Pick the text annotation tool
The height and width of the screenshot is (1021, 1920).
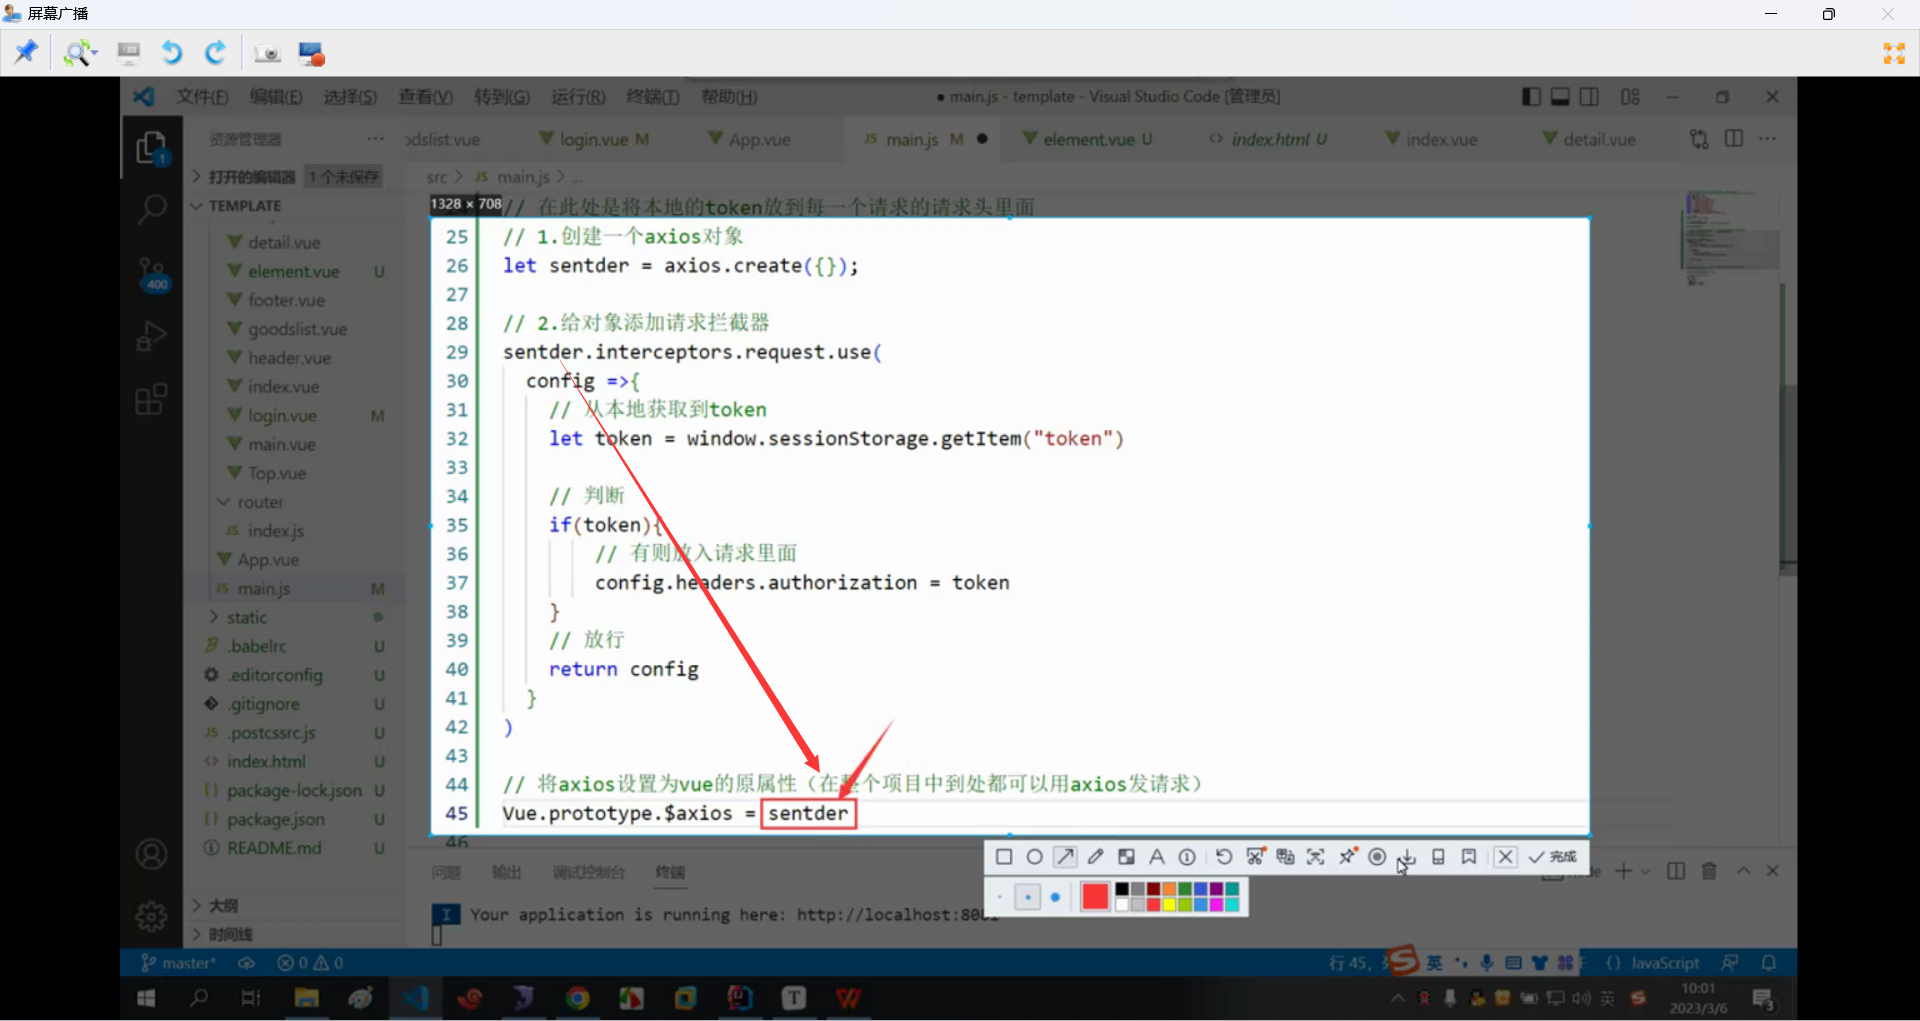(1157, 857)
